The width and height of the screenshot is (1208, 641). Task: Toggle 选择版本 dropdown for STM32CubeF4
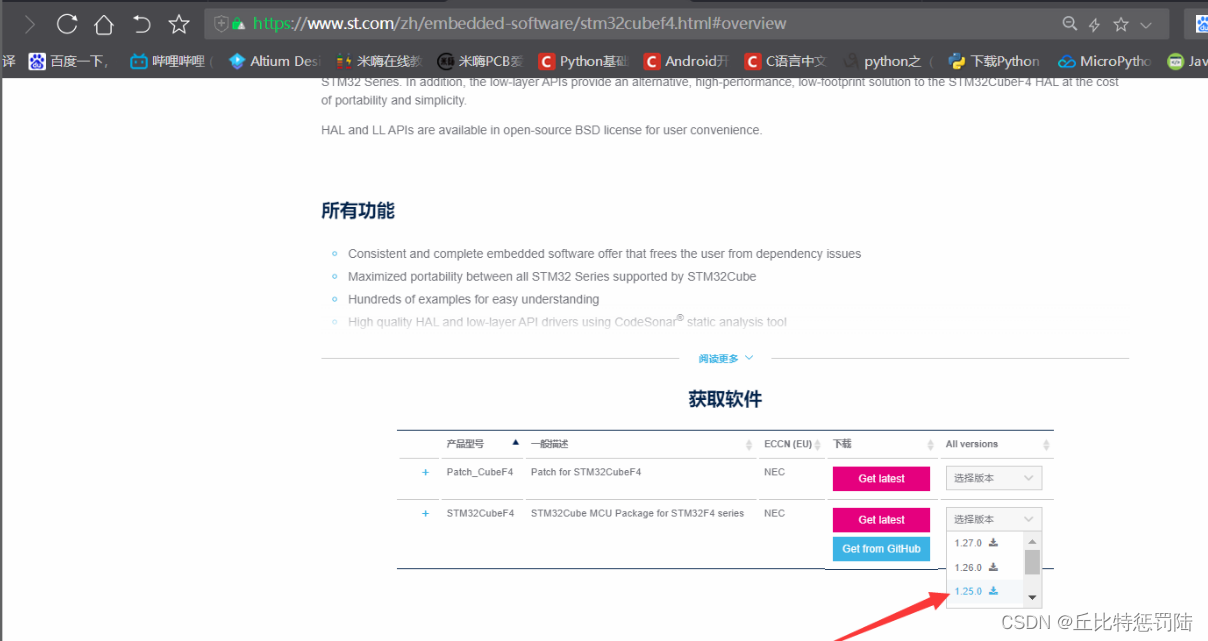[994, 519]
